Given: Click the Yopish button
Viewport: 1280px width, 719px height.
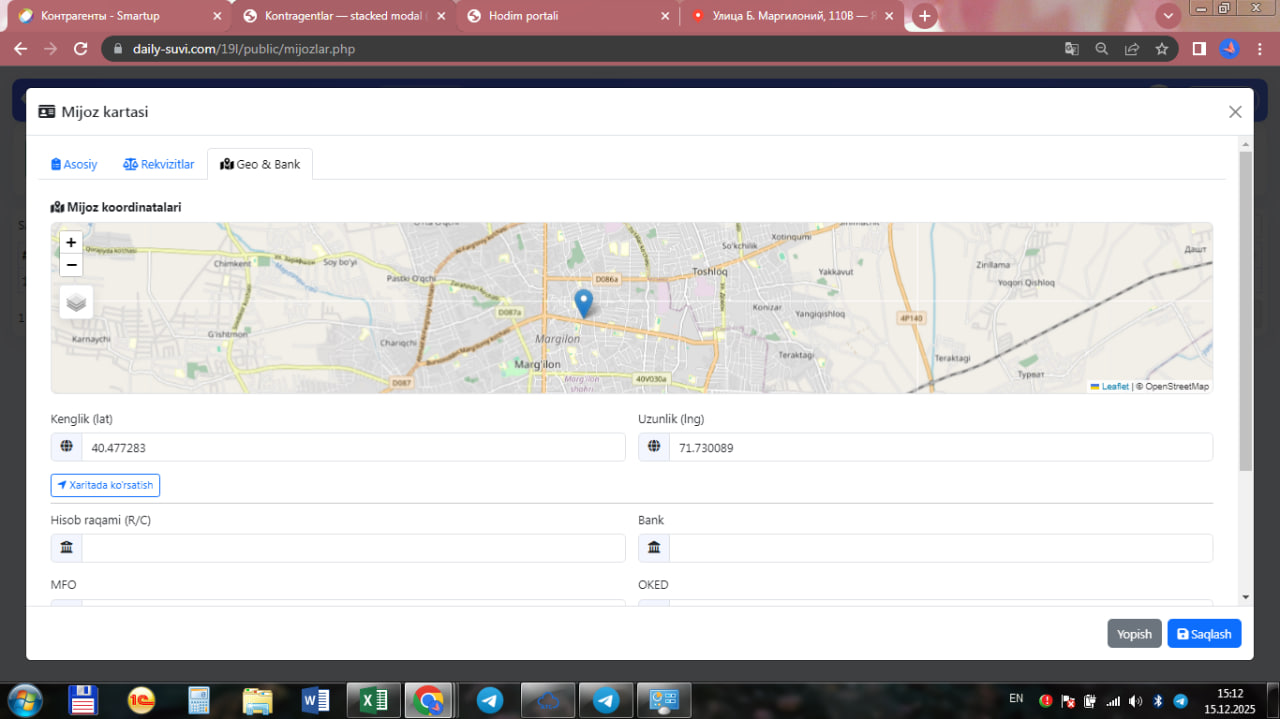Looking at the screenshot, I should [1134, 634].
